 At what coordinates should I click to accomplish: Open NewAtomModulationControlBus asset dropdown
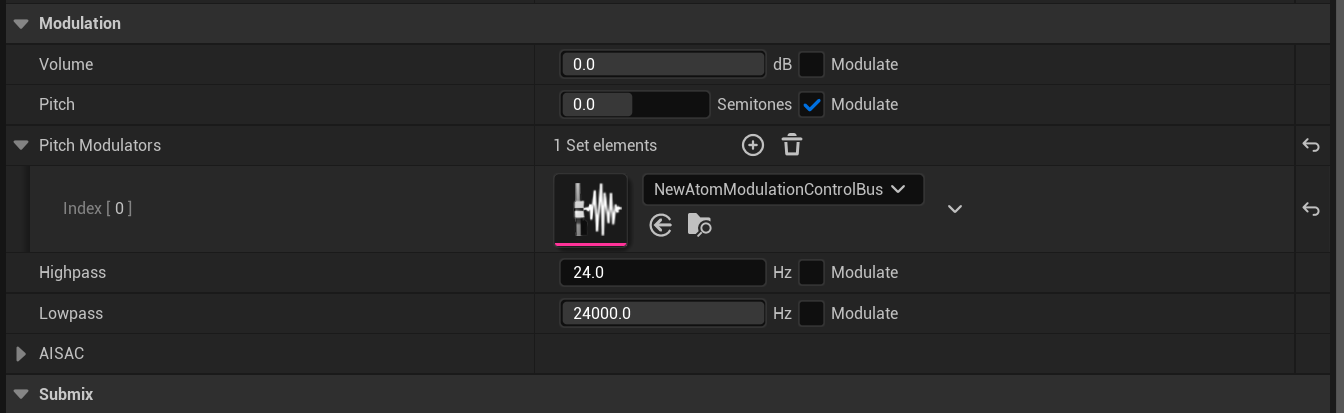click(x=783, y=189)
